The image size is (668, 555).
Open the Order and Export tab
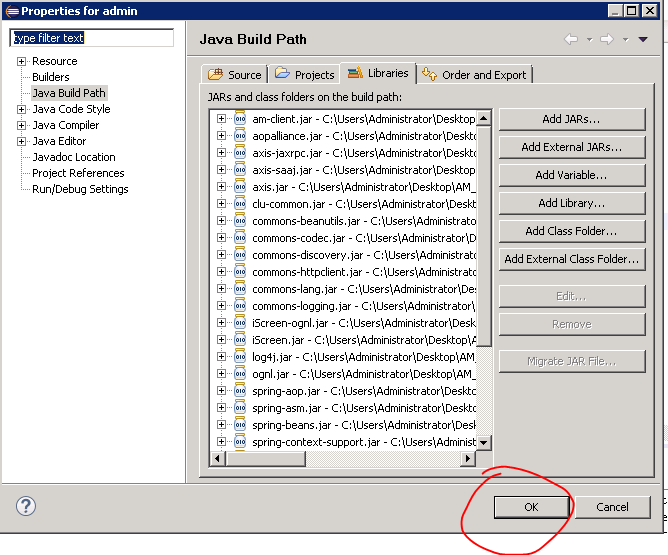[475, 74]
